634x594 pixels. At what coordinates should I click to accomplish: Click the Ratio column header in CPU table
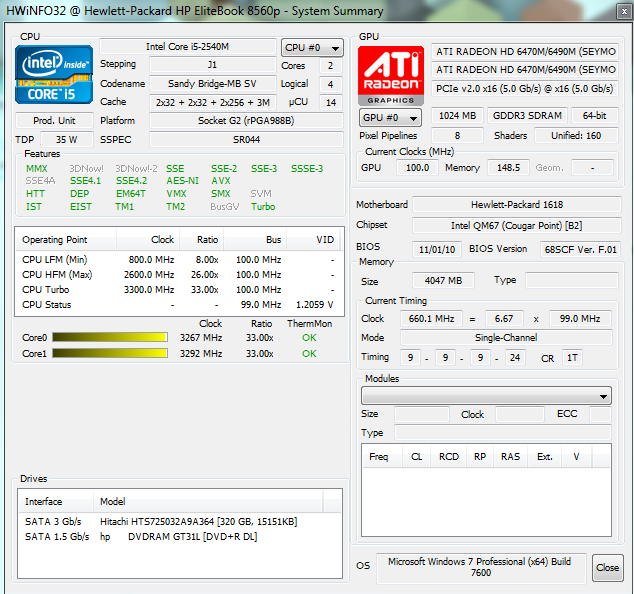202,240
